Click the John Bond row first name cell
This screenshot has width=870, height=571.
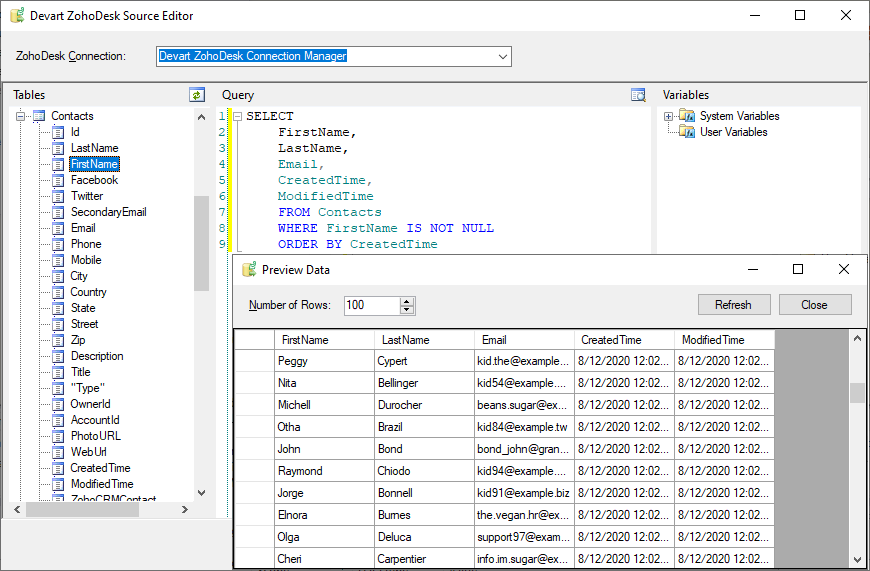point(323,449)
